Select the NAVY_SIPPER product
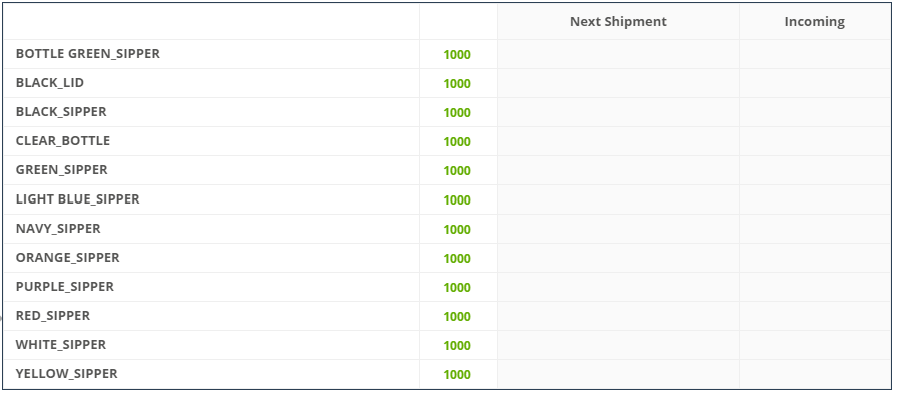Screen dimensions: 898x402 coord(58,228)
